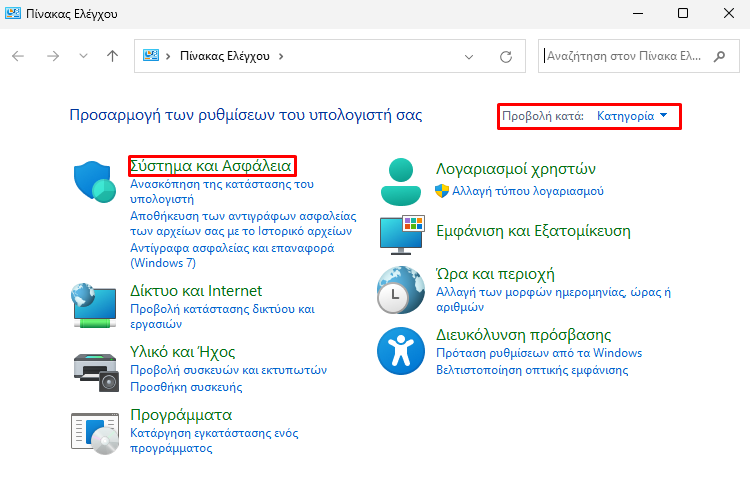
Task: Click the Ease of Access icon
Action: tap(401, 351)
